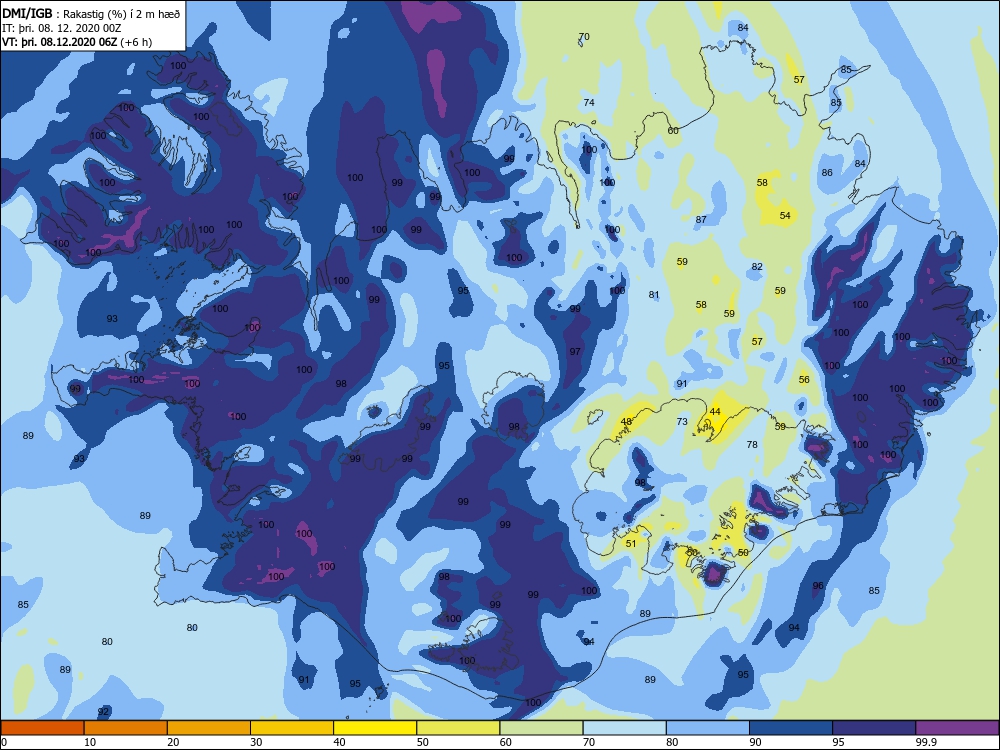
Task: Select the 60–70 light green legend swatch
Action: (x=541, y=728)
